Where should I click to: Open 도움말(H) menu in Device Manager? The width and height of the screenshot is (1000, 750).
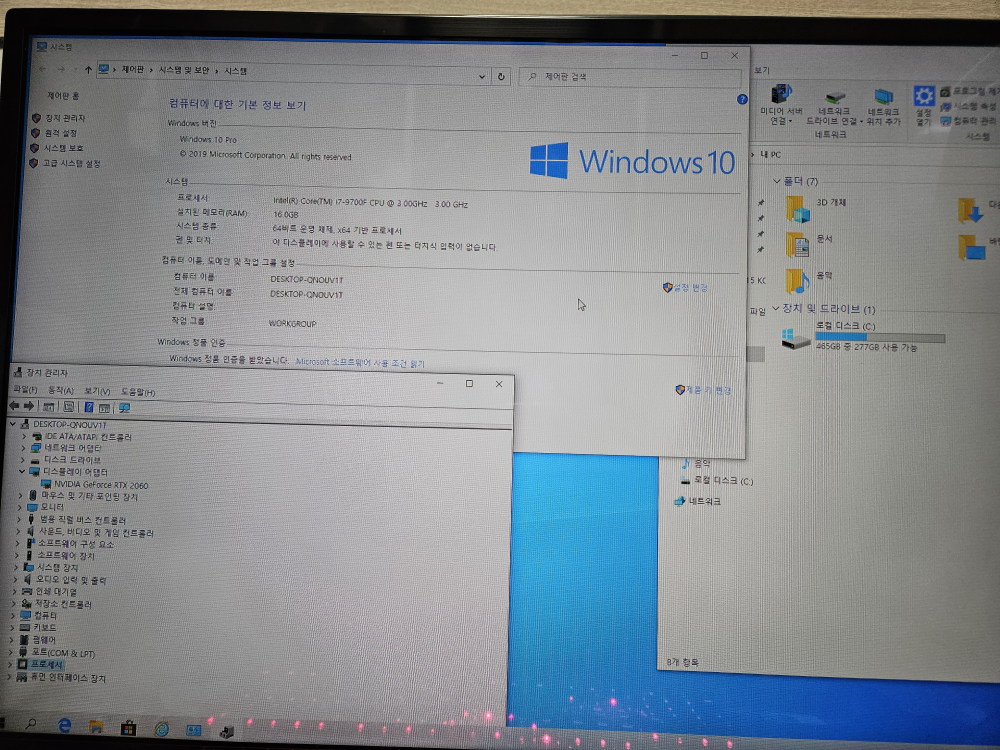point(138,392)
